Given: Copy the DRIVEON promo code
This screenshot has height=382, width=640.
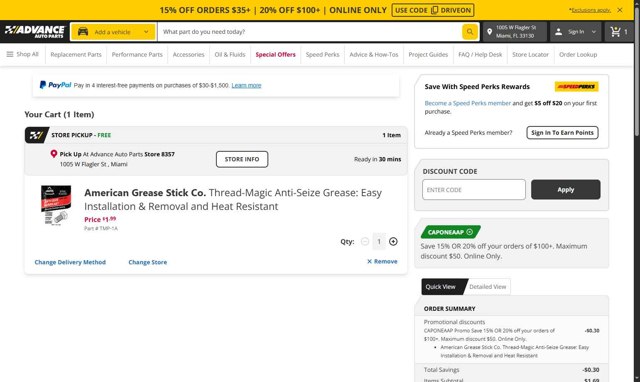Looking at the screenshot, I should pyautogui.click(x=433, y=10).
